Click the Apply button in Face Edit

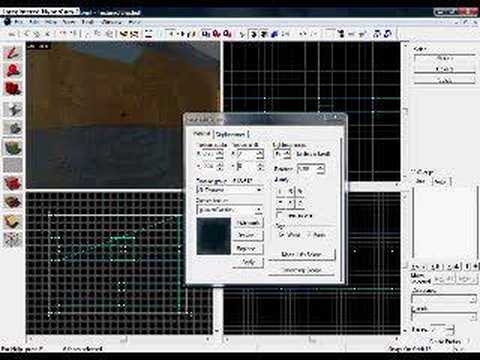(248, 262)
